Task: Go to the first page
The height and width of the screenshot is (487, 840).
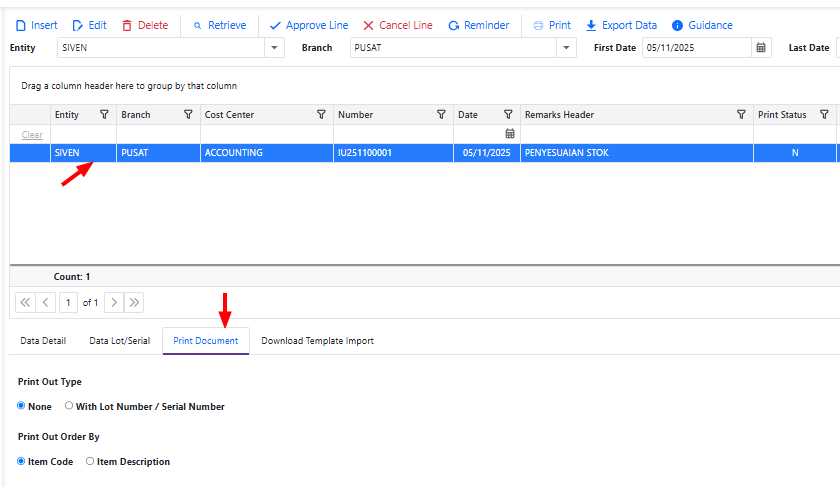Action: coord(25,303)
